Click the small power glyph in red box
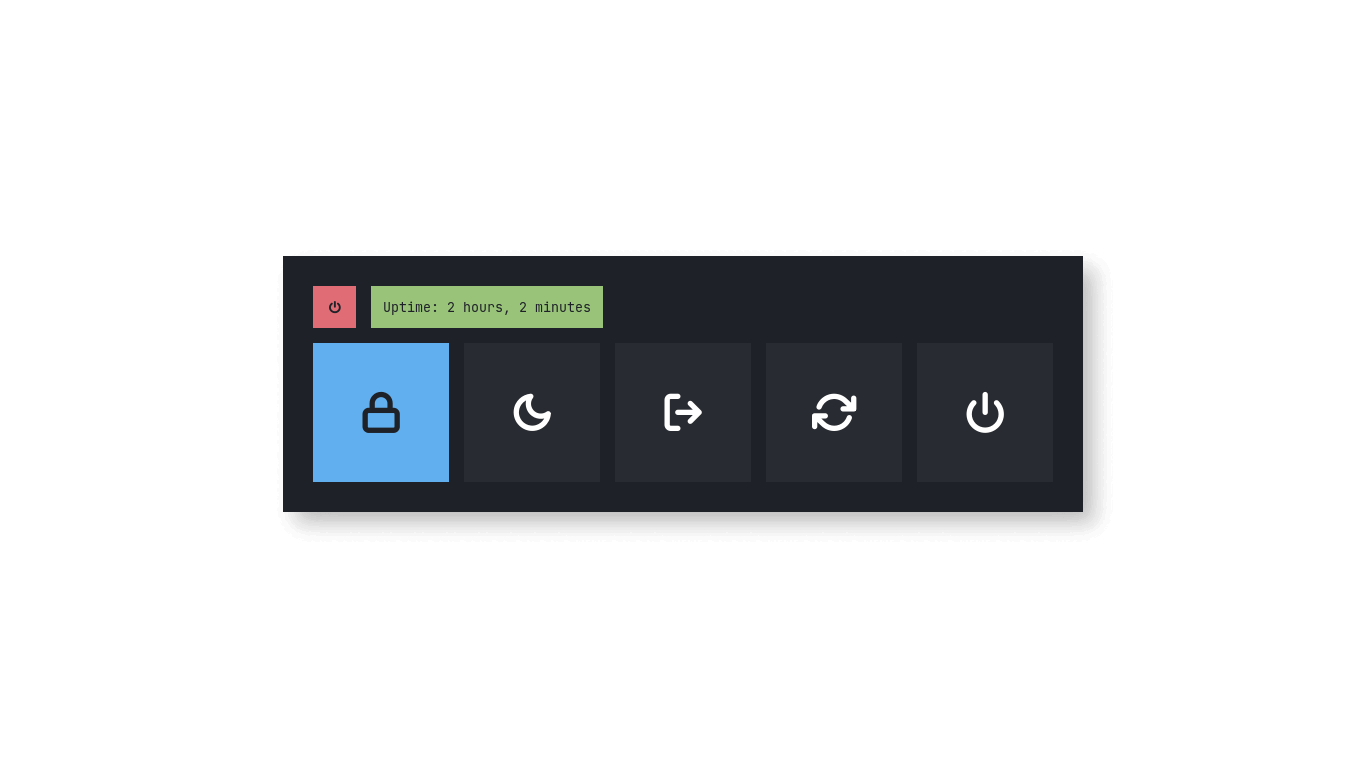The height and width of the screenshot is (768, 1366). click(x=335, y=307)
